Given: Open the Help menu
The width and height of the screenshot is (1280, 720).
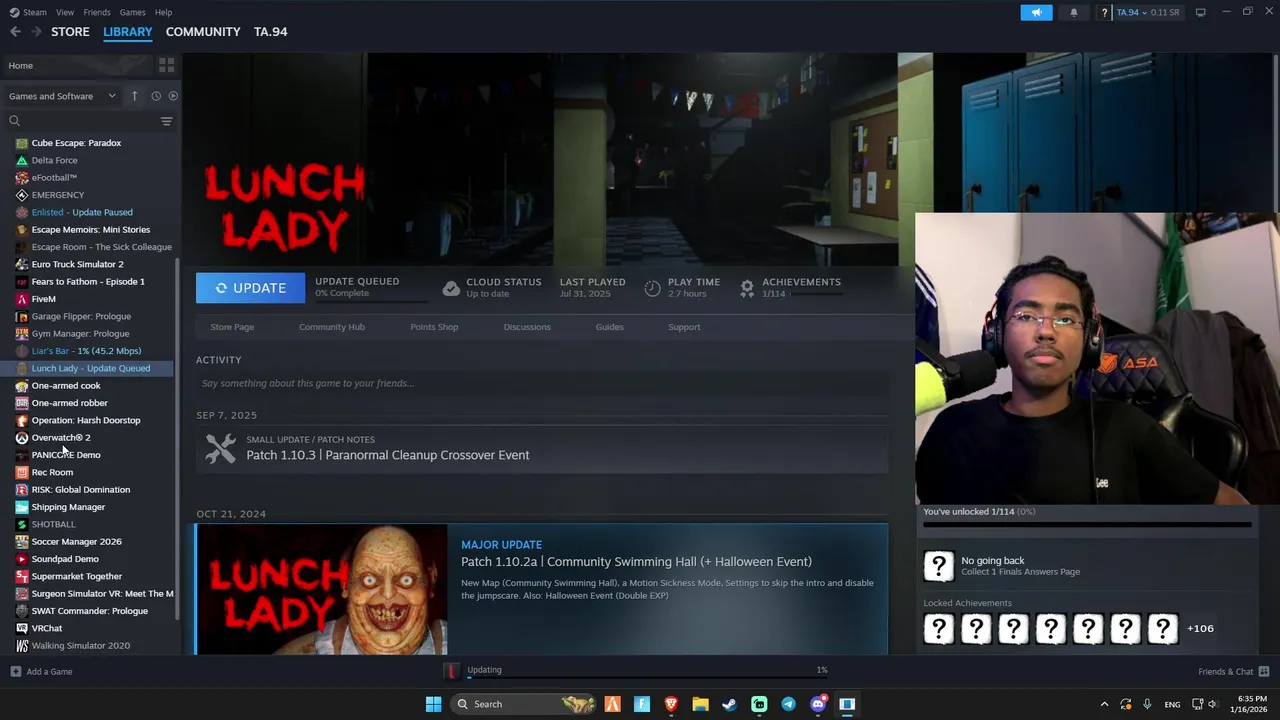Looking at the screenshot, I should (163, 12).
